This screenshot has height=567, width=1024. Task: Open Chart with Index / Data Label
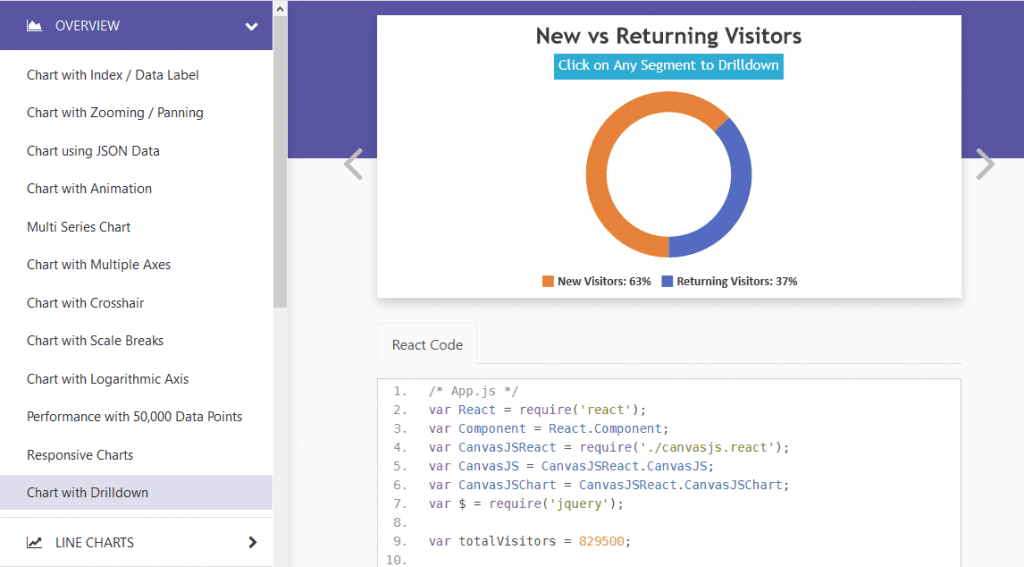click(112, 75)
